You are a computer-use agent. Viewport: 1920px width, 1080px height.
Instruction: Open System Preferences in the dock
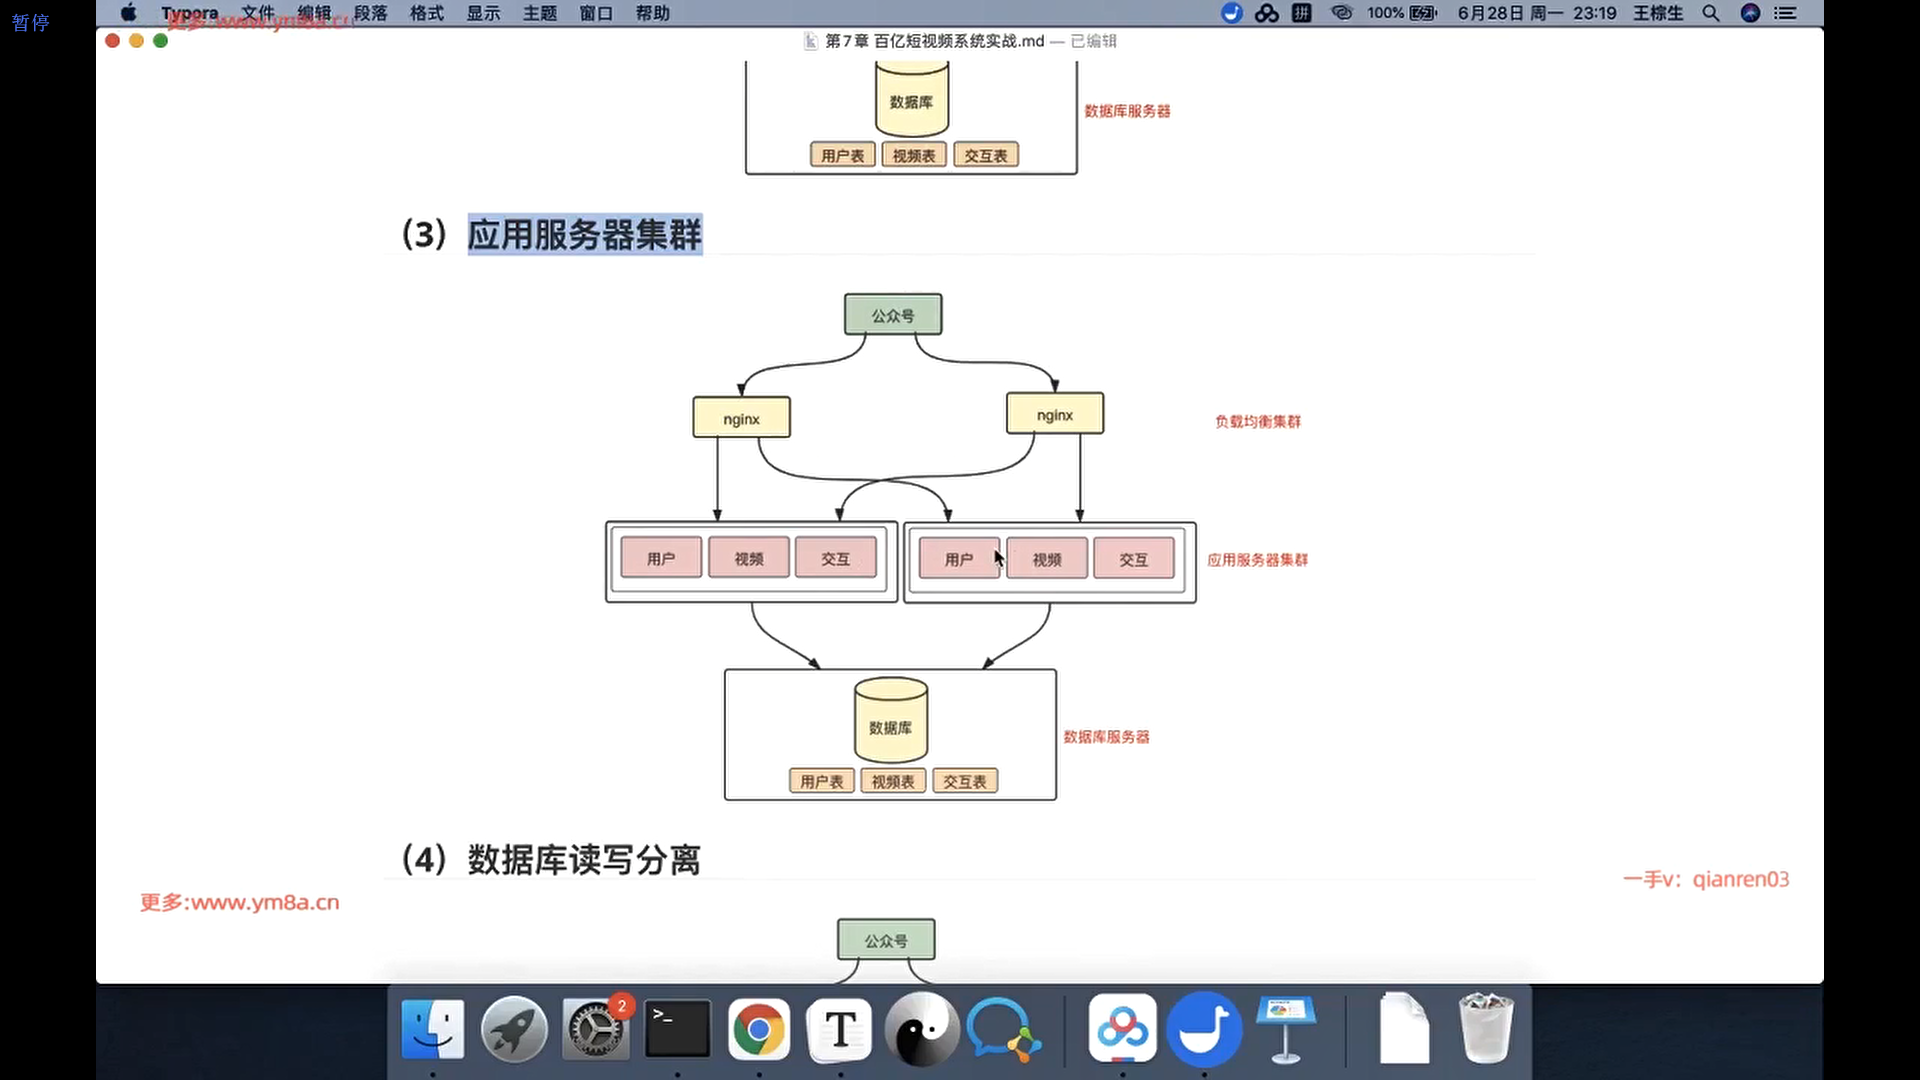(x=596, y=1030)
